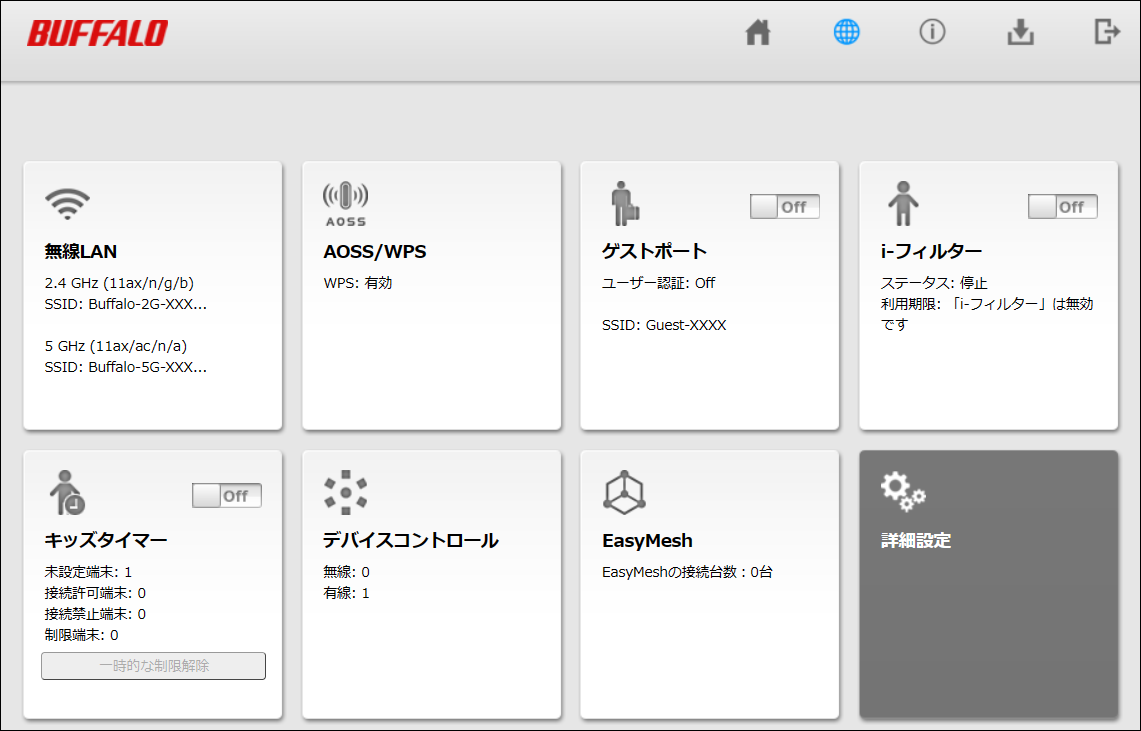Click 2.4 GHz (11ax/n/g/b) text

tap(119, 283)
